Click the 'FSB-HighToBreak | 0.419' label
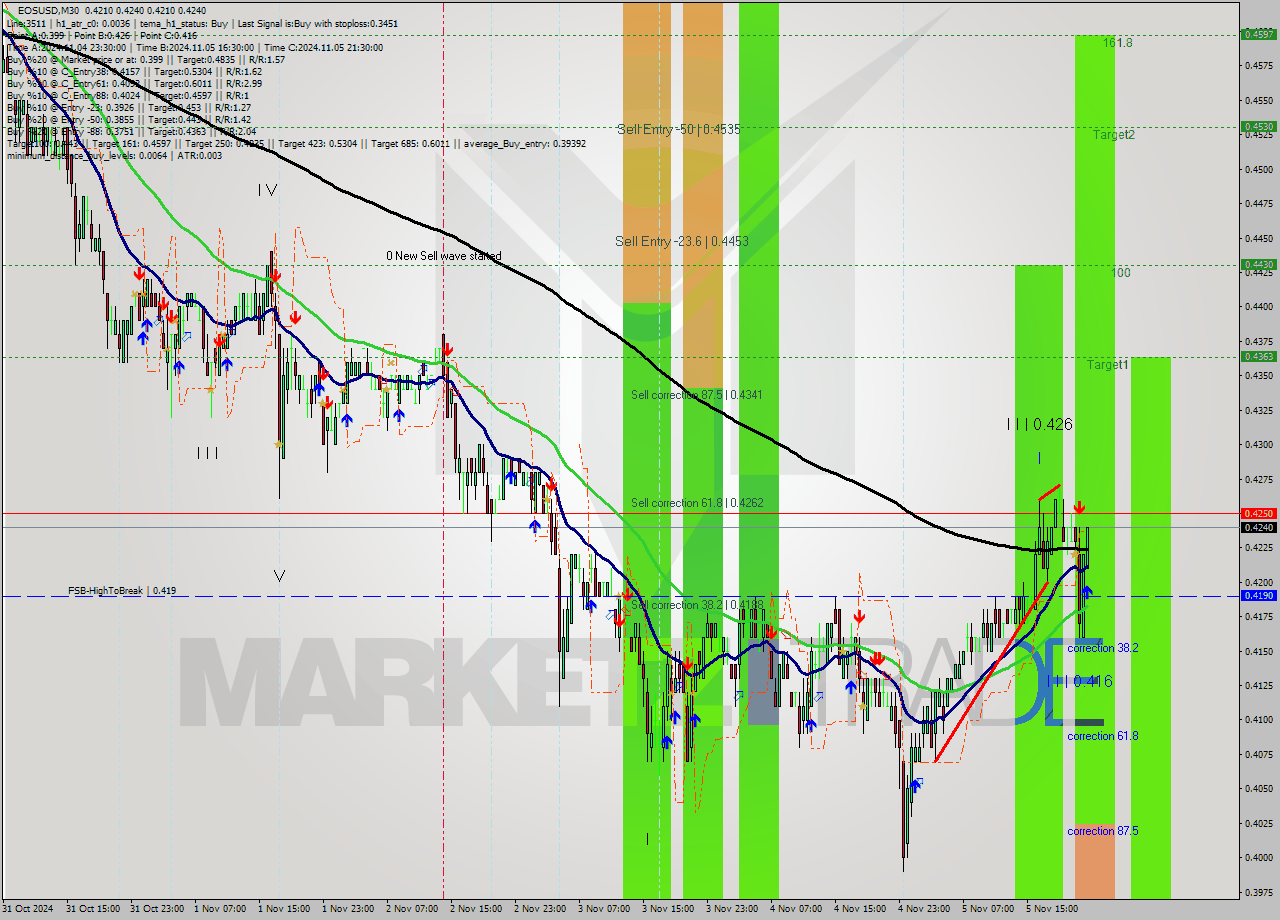Image resolution: width=1280 pixels, height=920 pixels. [122, 591]
